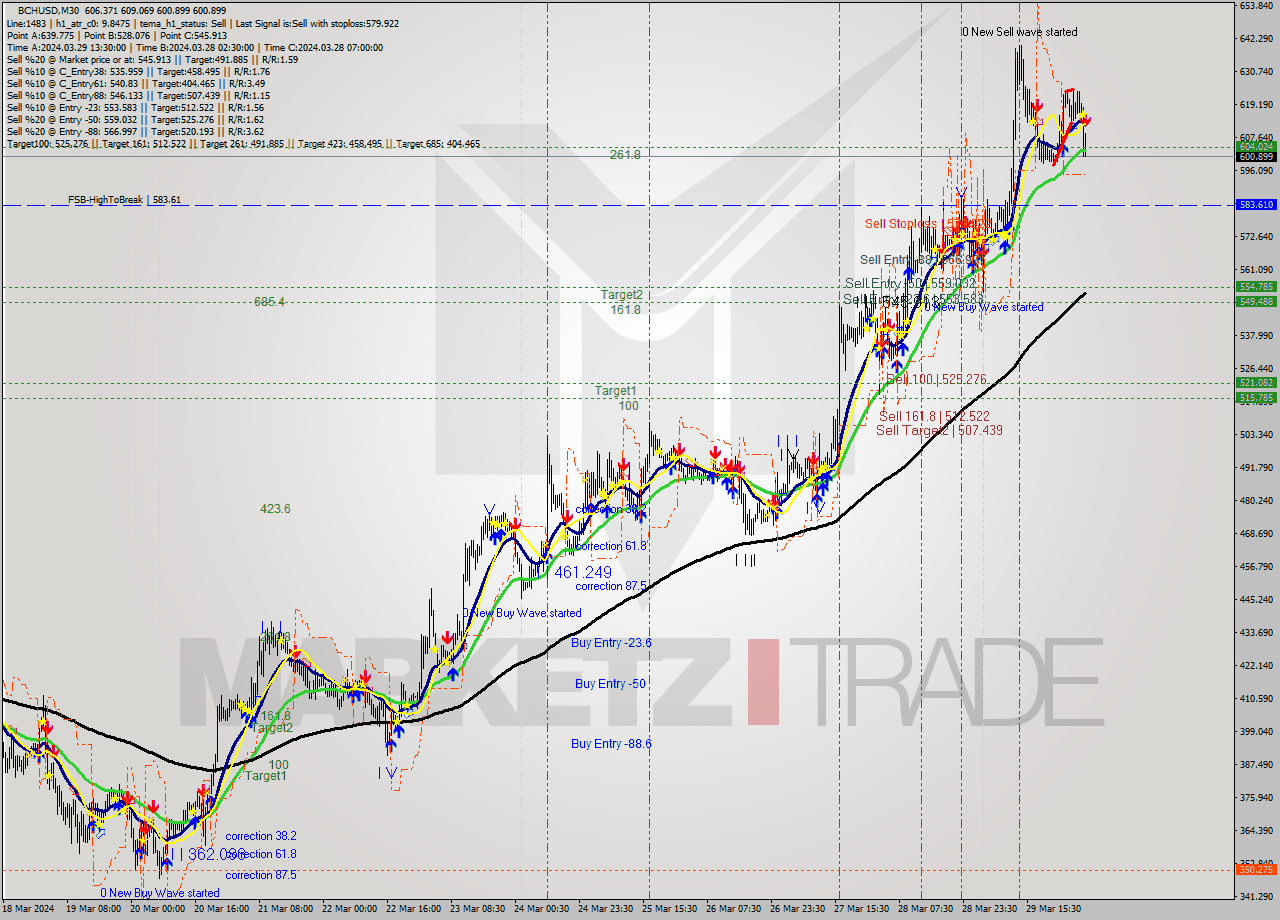Click the green 261.8 Fibonacci label

tap(625, 155)
